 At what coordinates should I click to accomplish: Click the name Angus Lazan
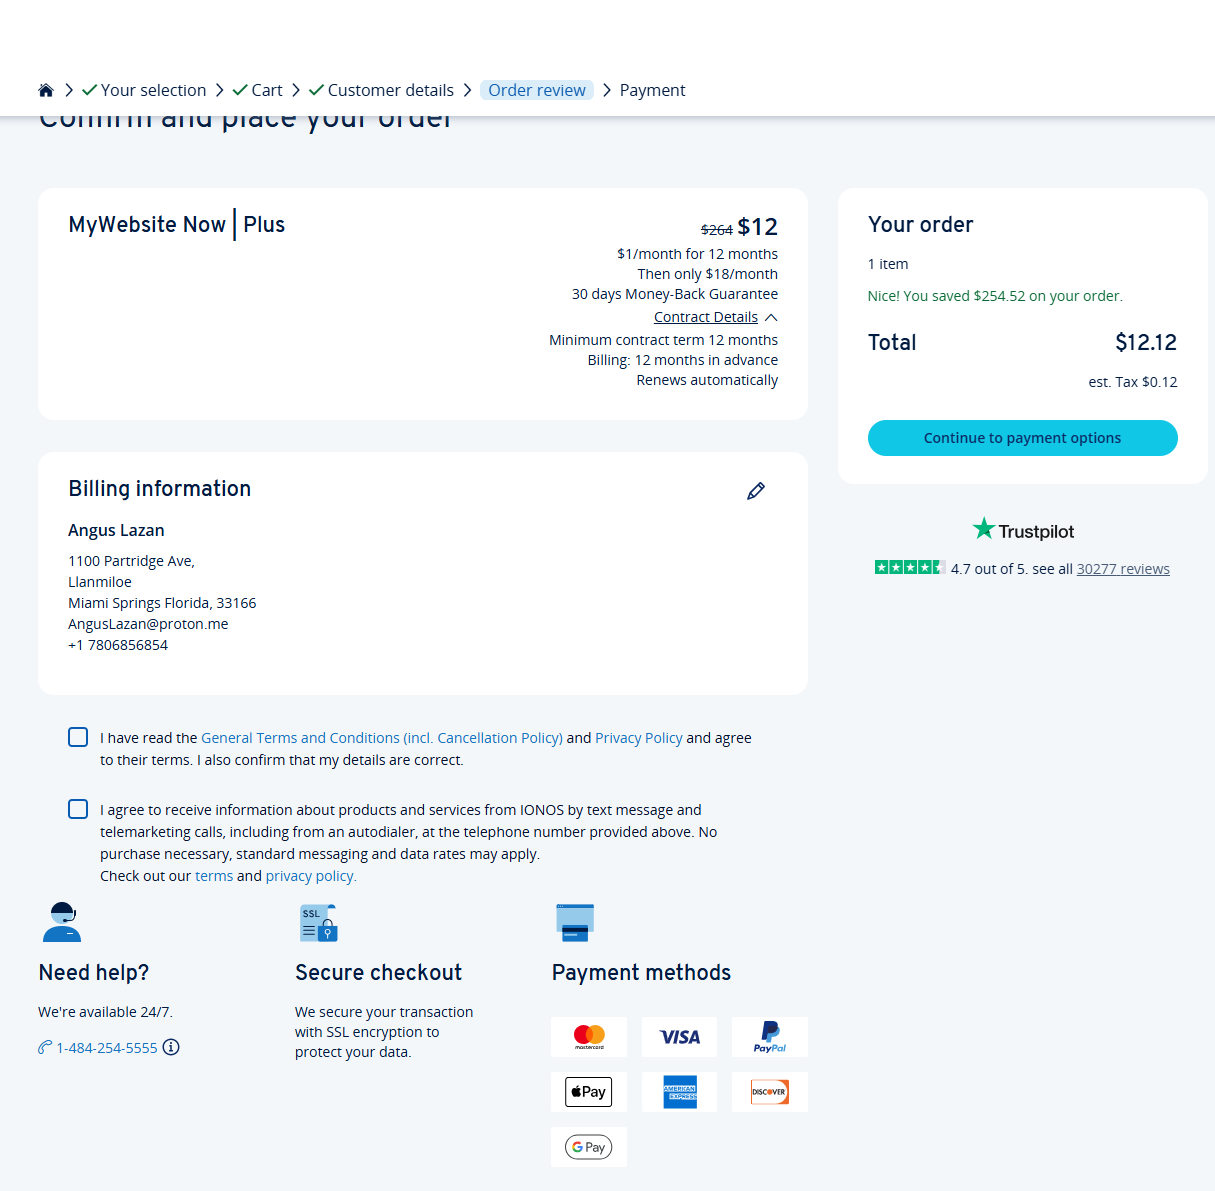[116, 530]
